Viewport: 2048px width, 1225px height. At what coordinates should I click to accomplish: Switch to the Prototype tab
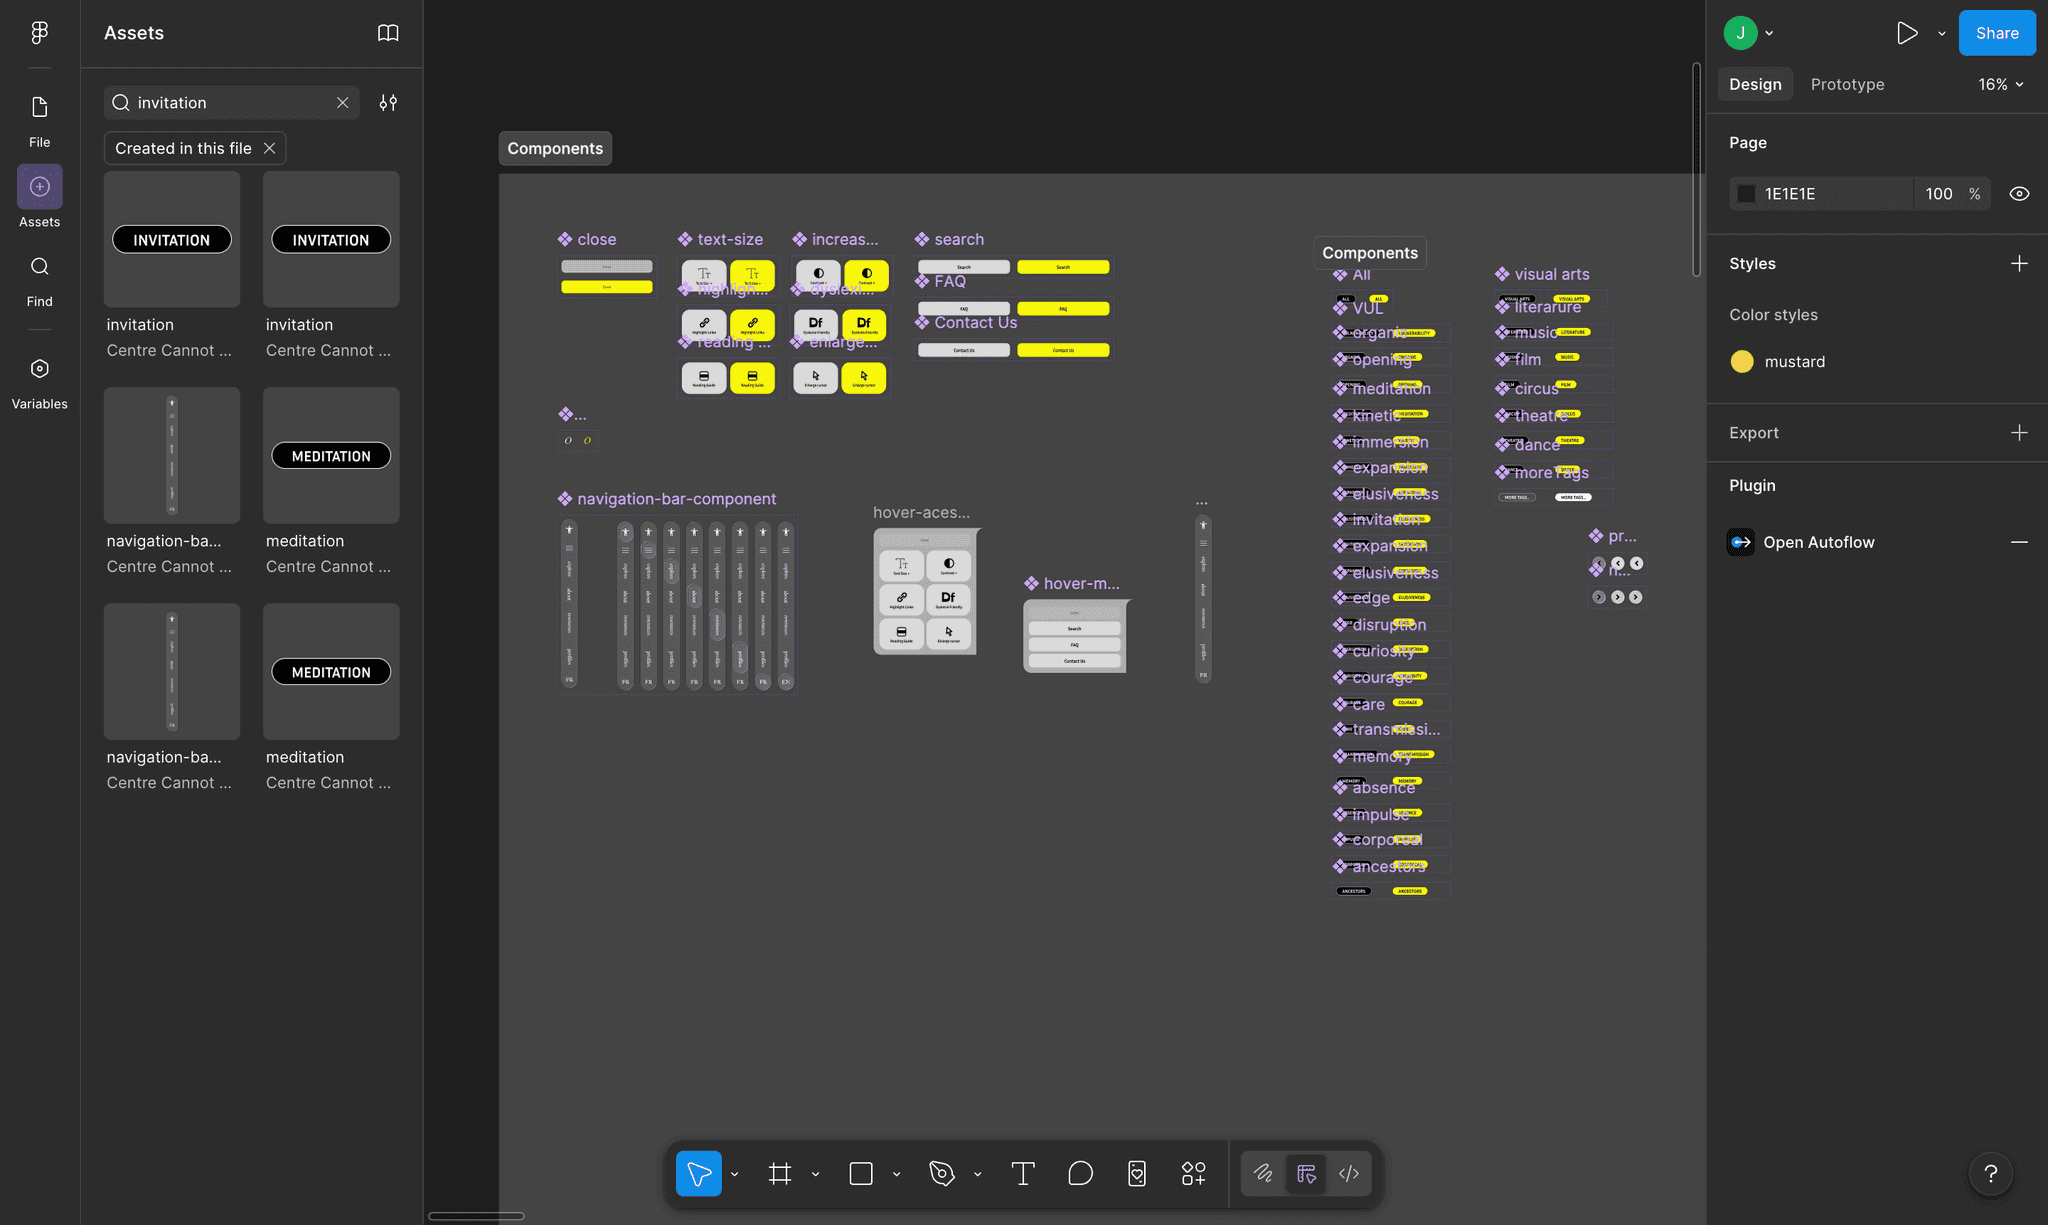(1847, 84)
